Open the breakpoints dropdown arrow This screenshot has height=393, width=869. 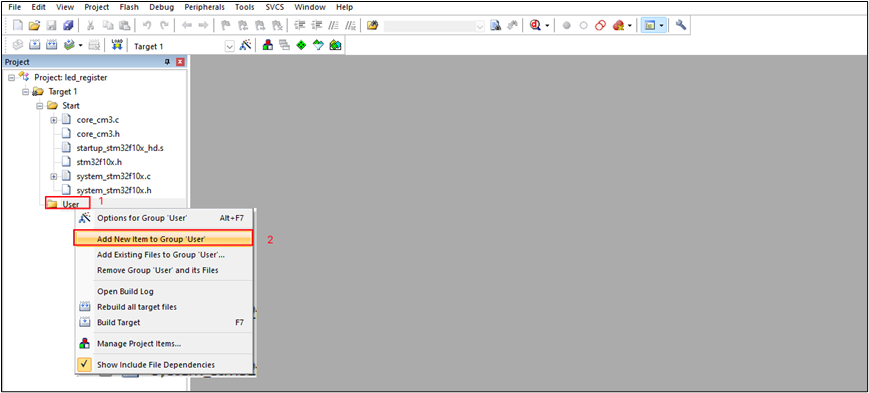coord(630,25)
